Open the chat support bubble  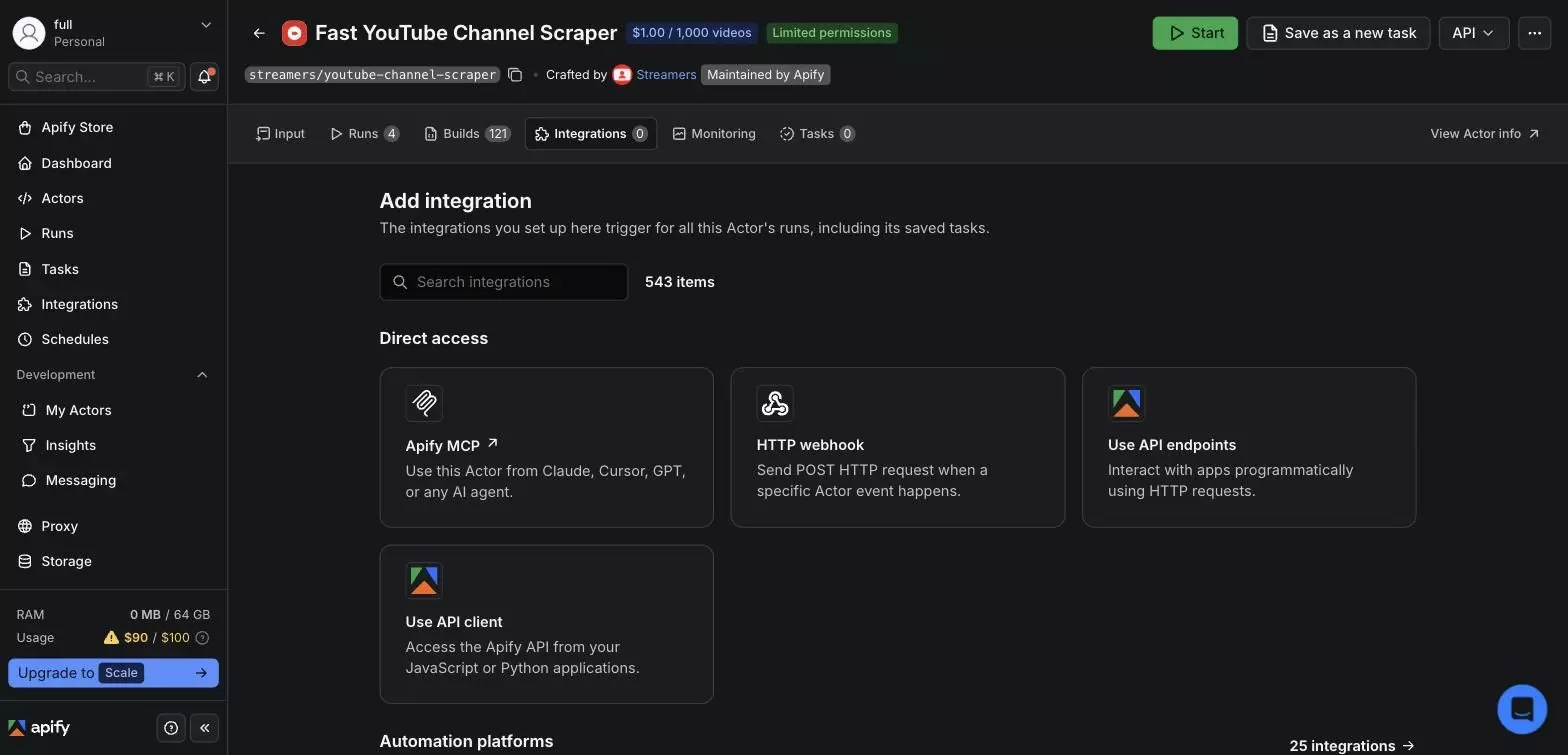tap(1522, 709)
